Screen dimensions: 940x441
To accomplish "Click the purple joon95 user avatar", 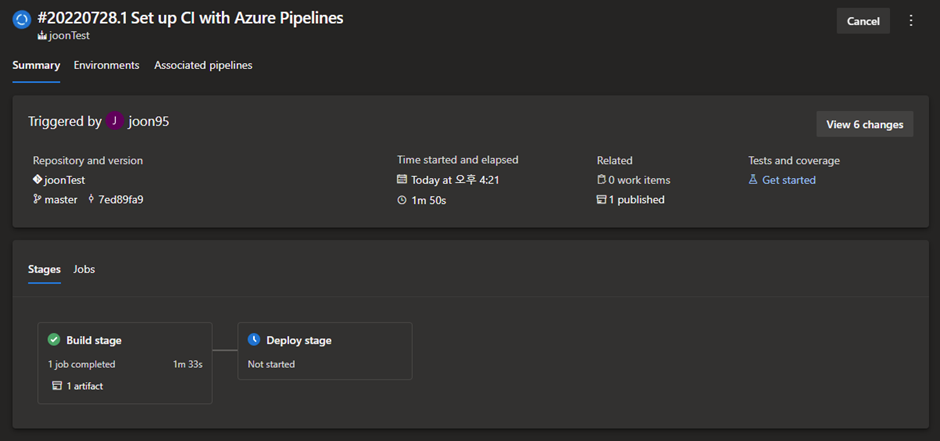I will tap(115, 122).
